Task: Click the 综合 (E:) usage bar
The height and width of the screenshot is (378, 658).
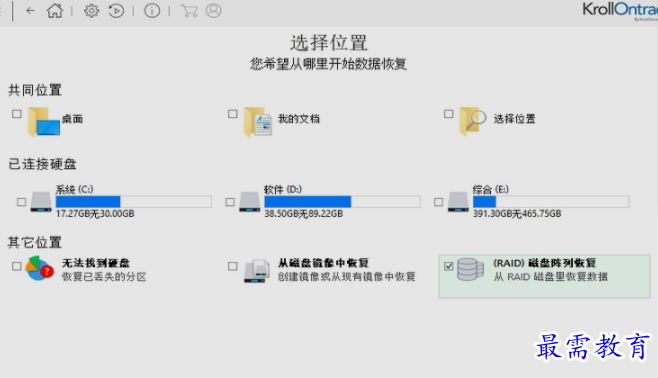Action: click(551, 202)
